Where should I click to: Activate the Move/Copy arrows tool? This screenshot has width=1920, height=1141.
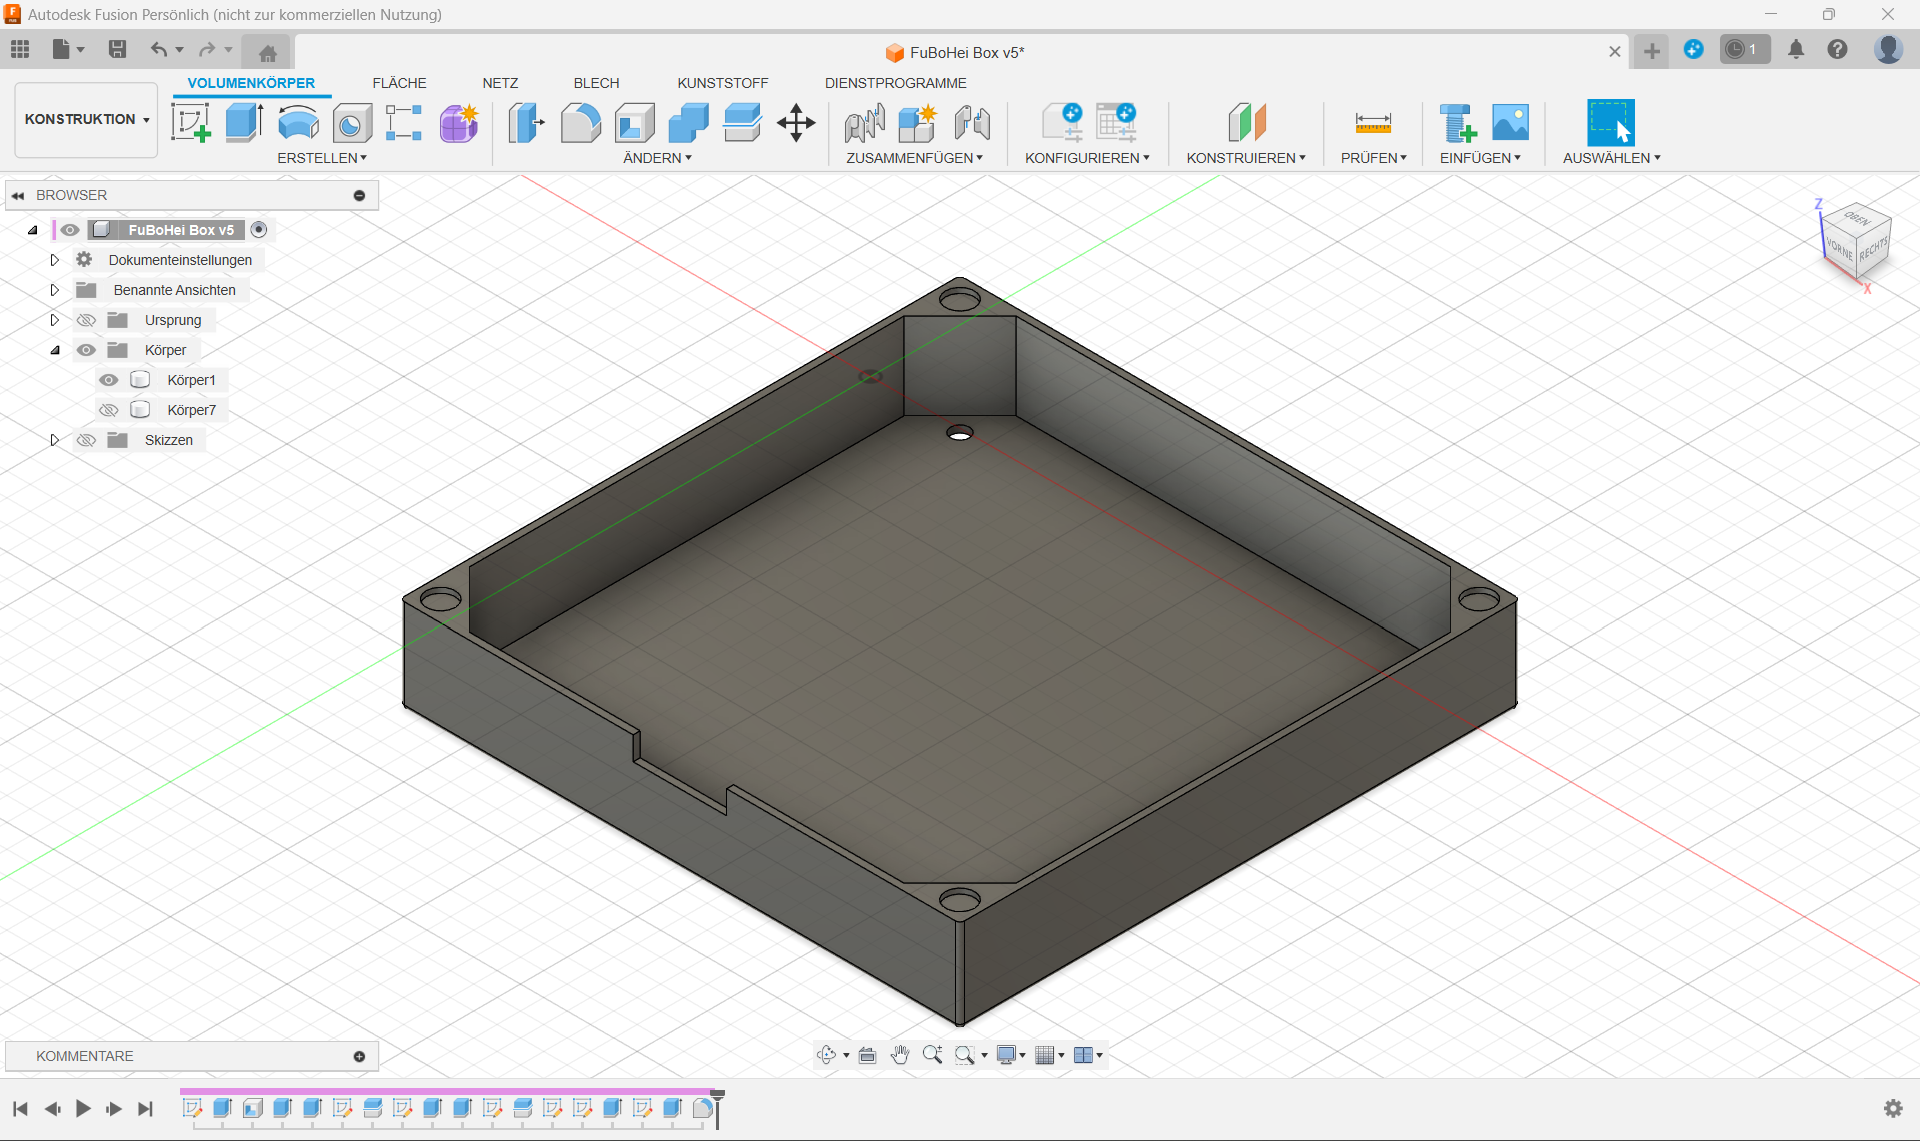(x=796, y=123)
